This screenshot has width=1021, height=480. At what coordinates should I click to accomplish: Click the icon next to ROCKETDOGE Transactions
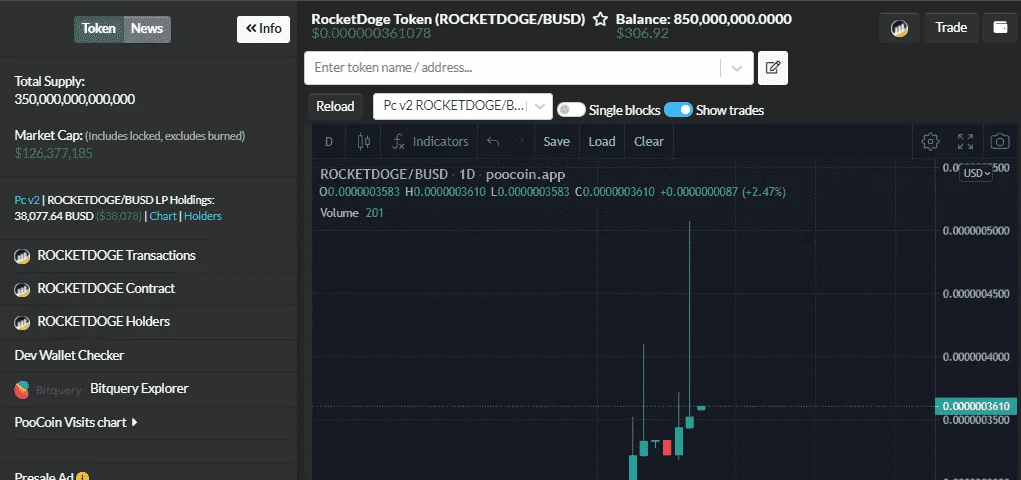pyautogui.click(x=23, y=256)
